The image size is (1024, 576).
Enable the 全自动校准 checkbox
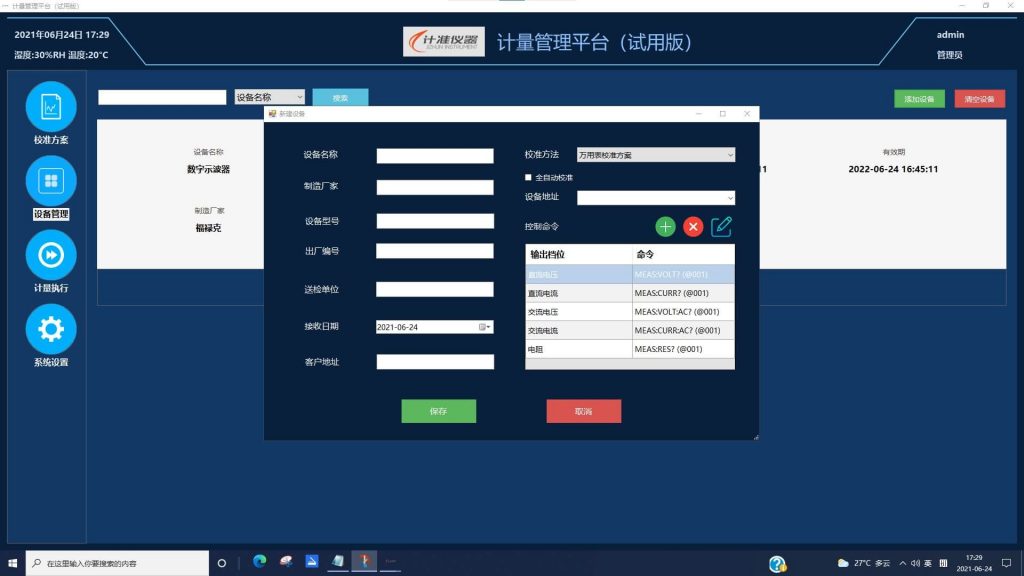529,177
